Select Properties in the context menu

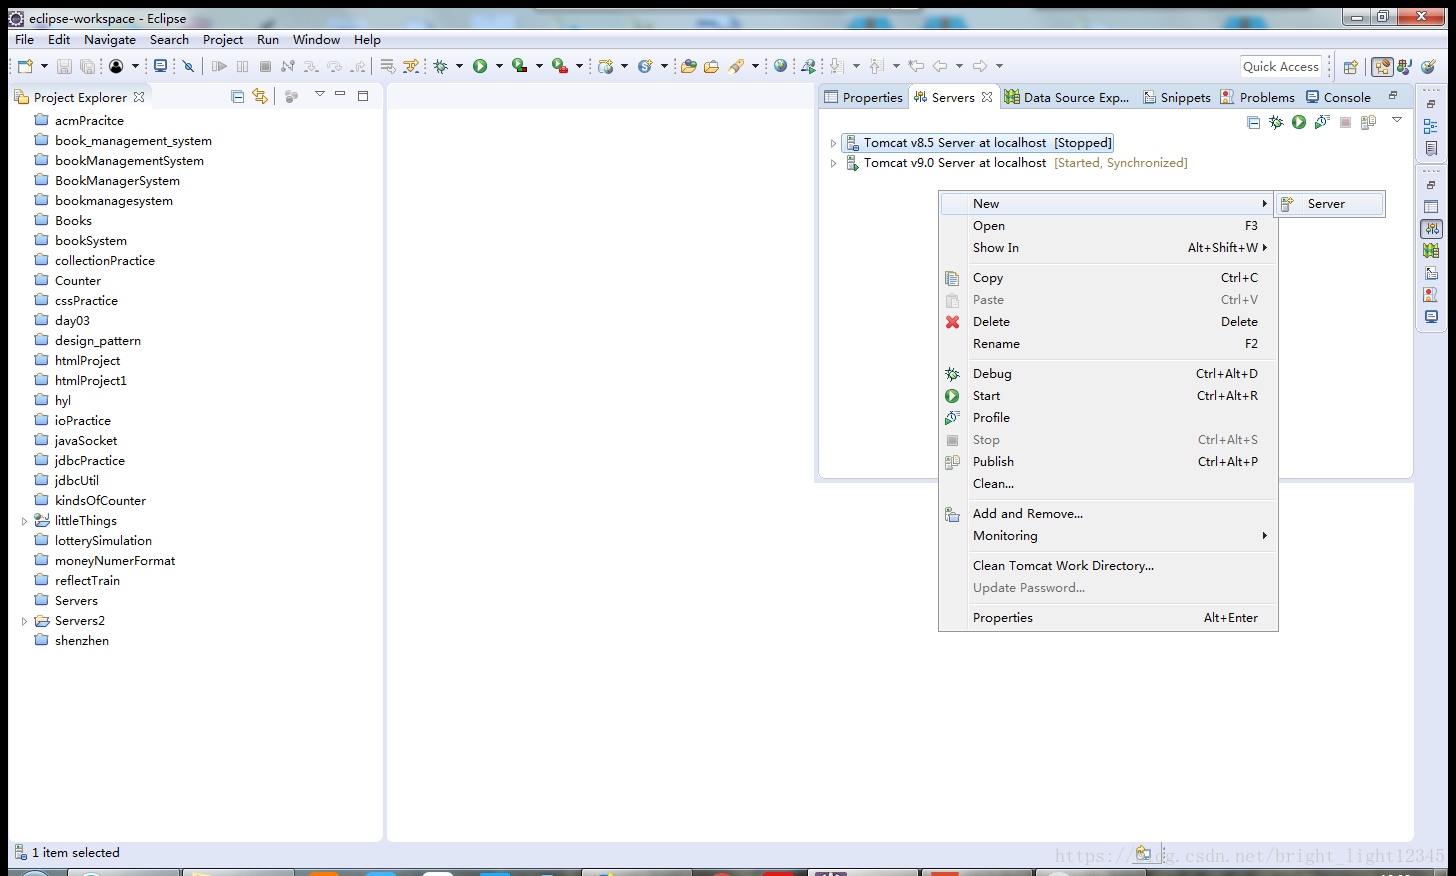[x=1108, y=618]
